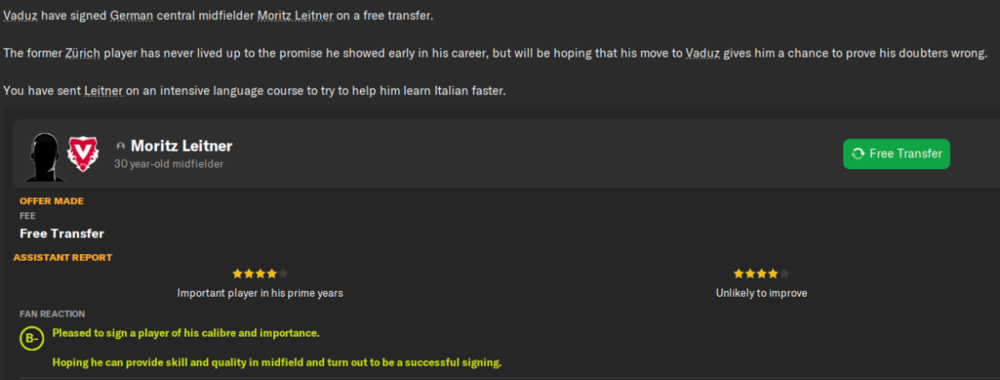Click the 'Unlikely to improve' text
This screenshot has height=380, width=1000.
761,293
